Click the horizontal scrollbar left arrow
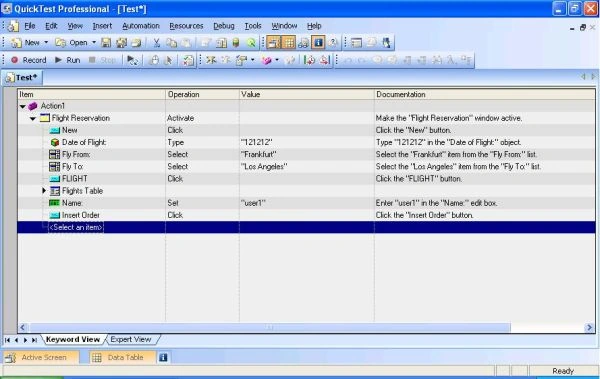The width and height of the screenshot is (600, 379). pyautogui.click(x=22, y=327)
